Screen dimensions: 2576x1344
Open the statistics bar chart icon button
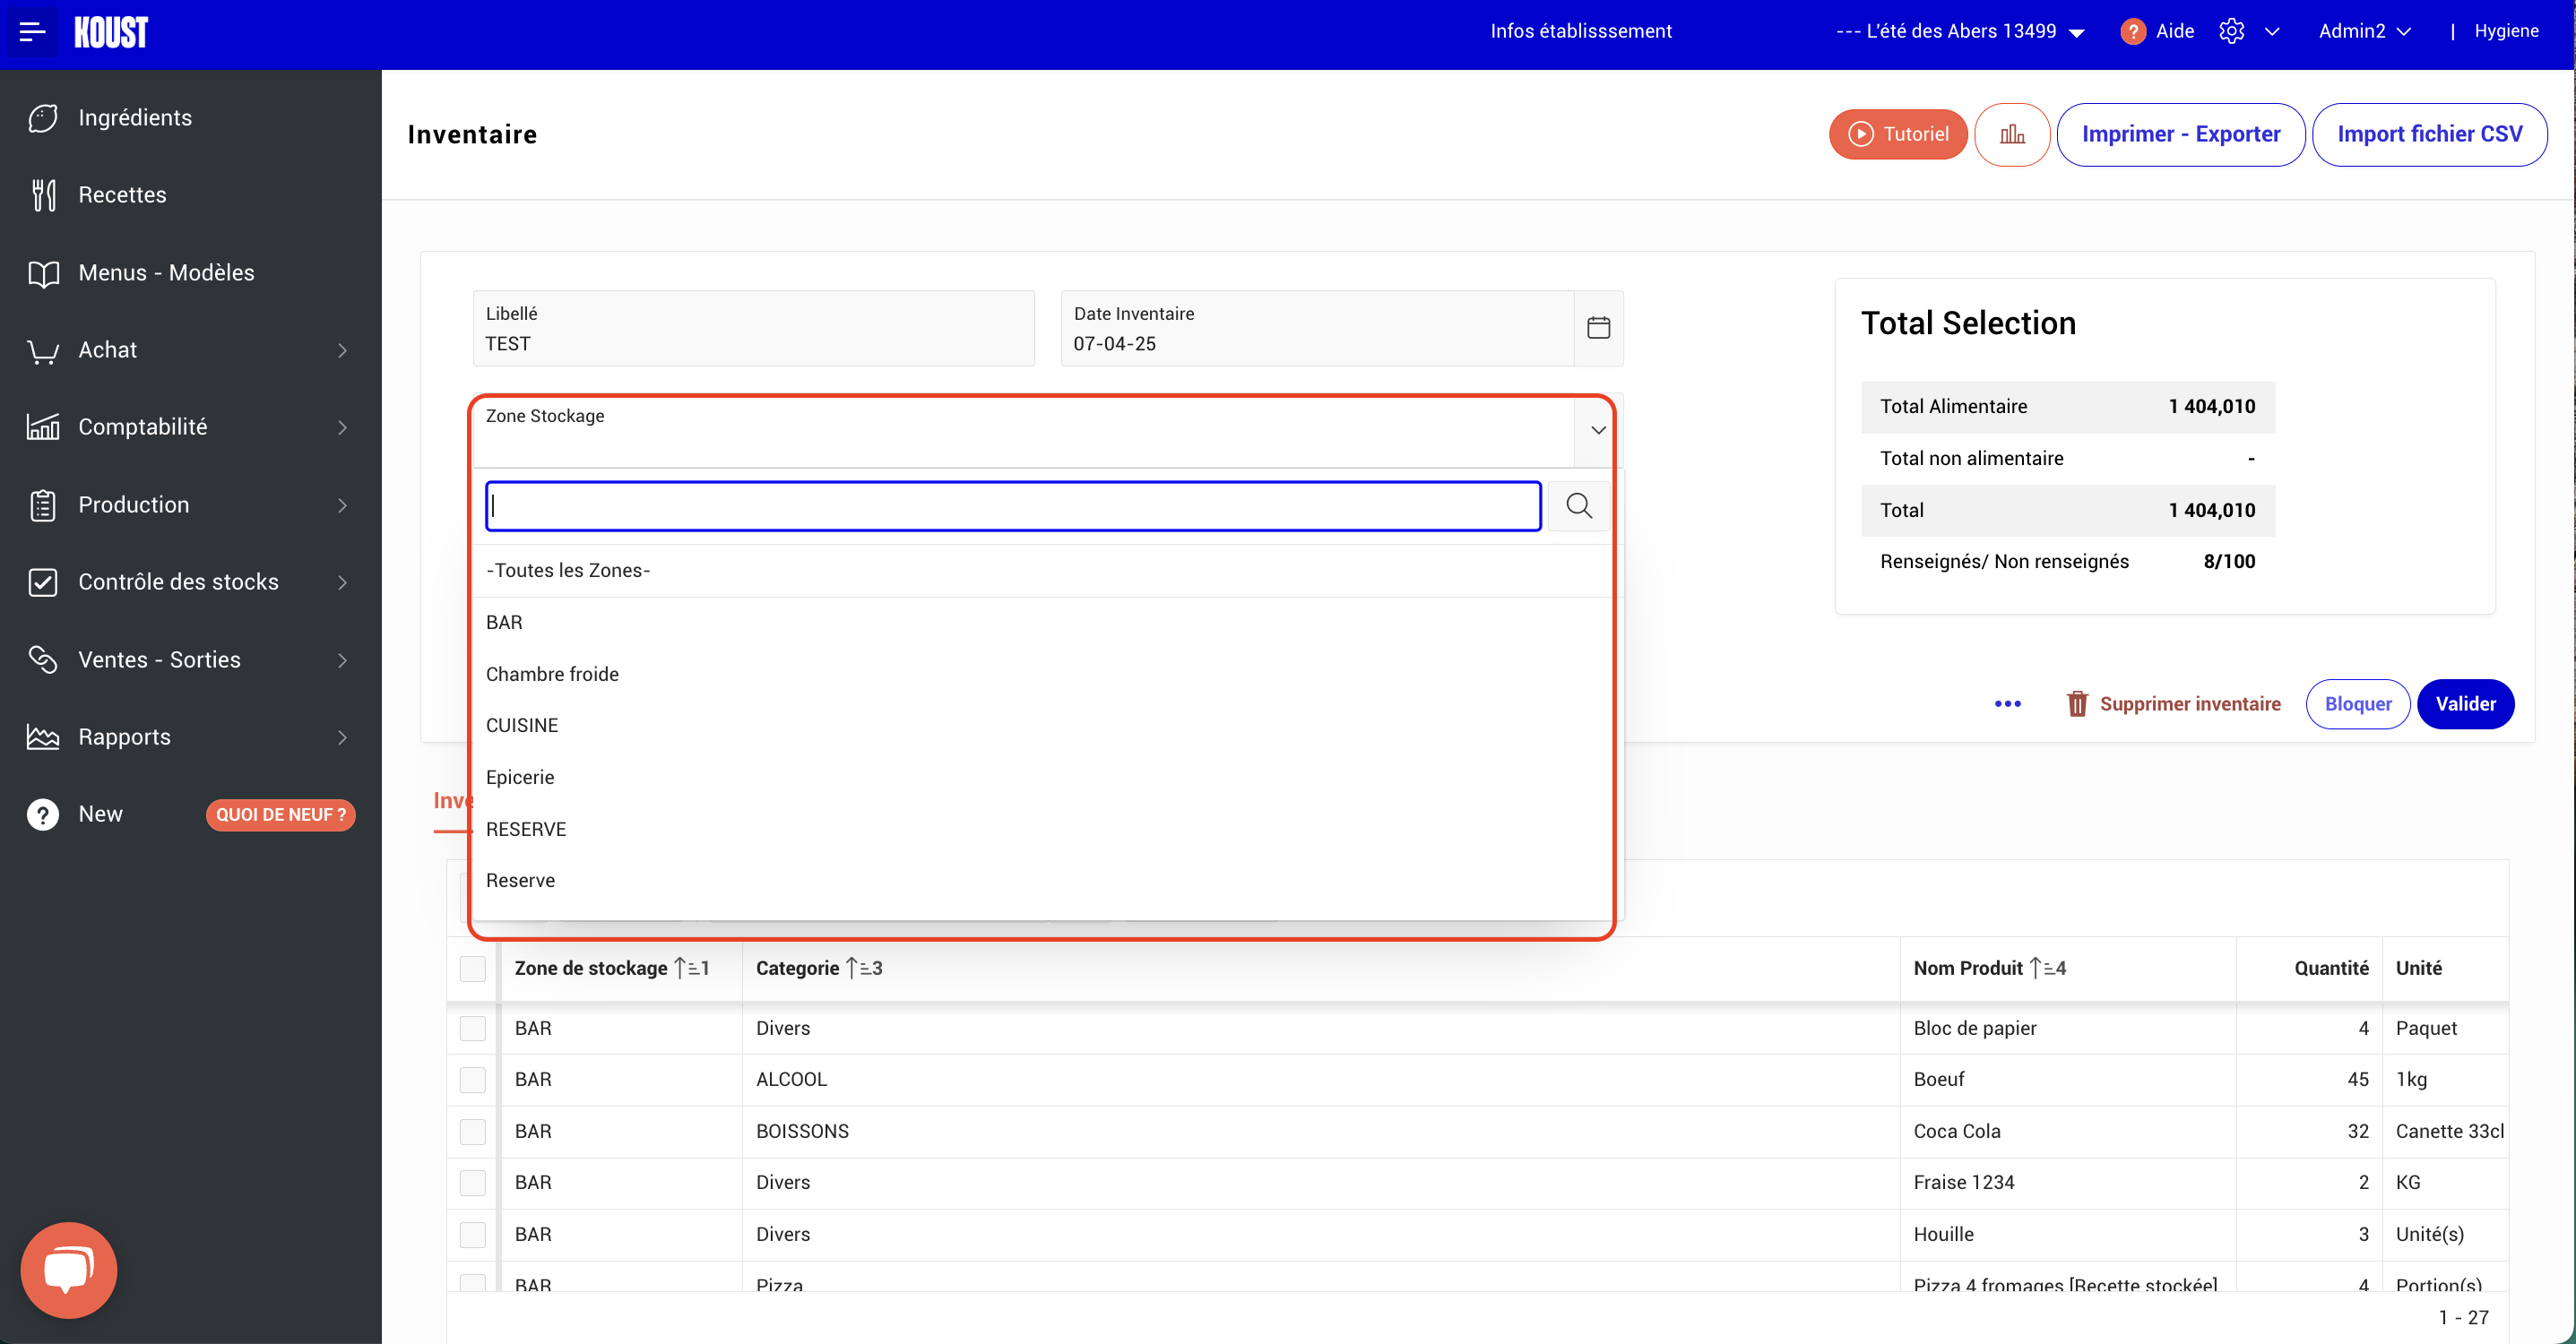2012,134
